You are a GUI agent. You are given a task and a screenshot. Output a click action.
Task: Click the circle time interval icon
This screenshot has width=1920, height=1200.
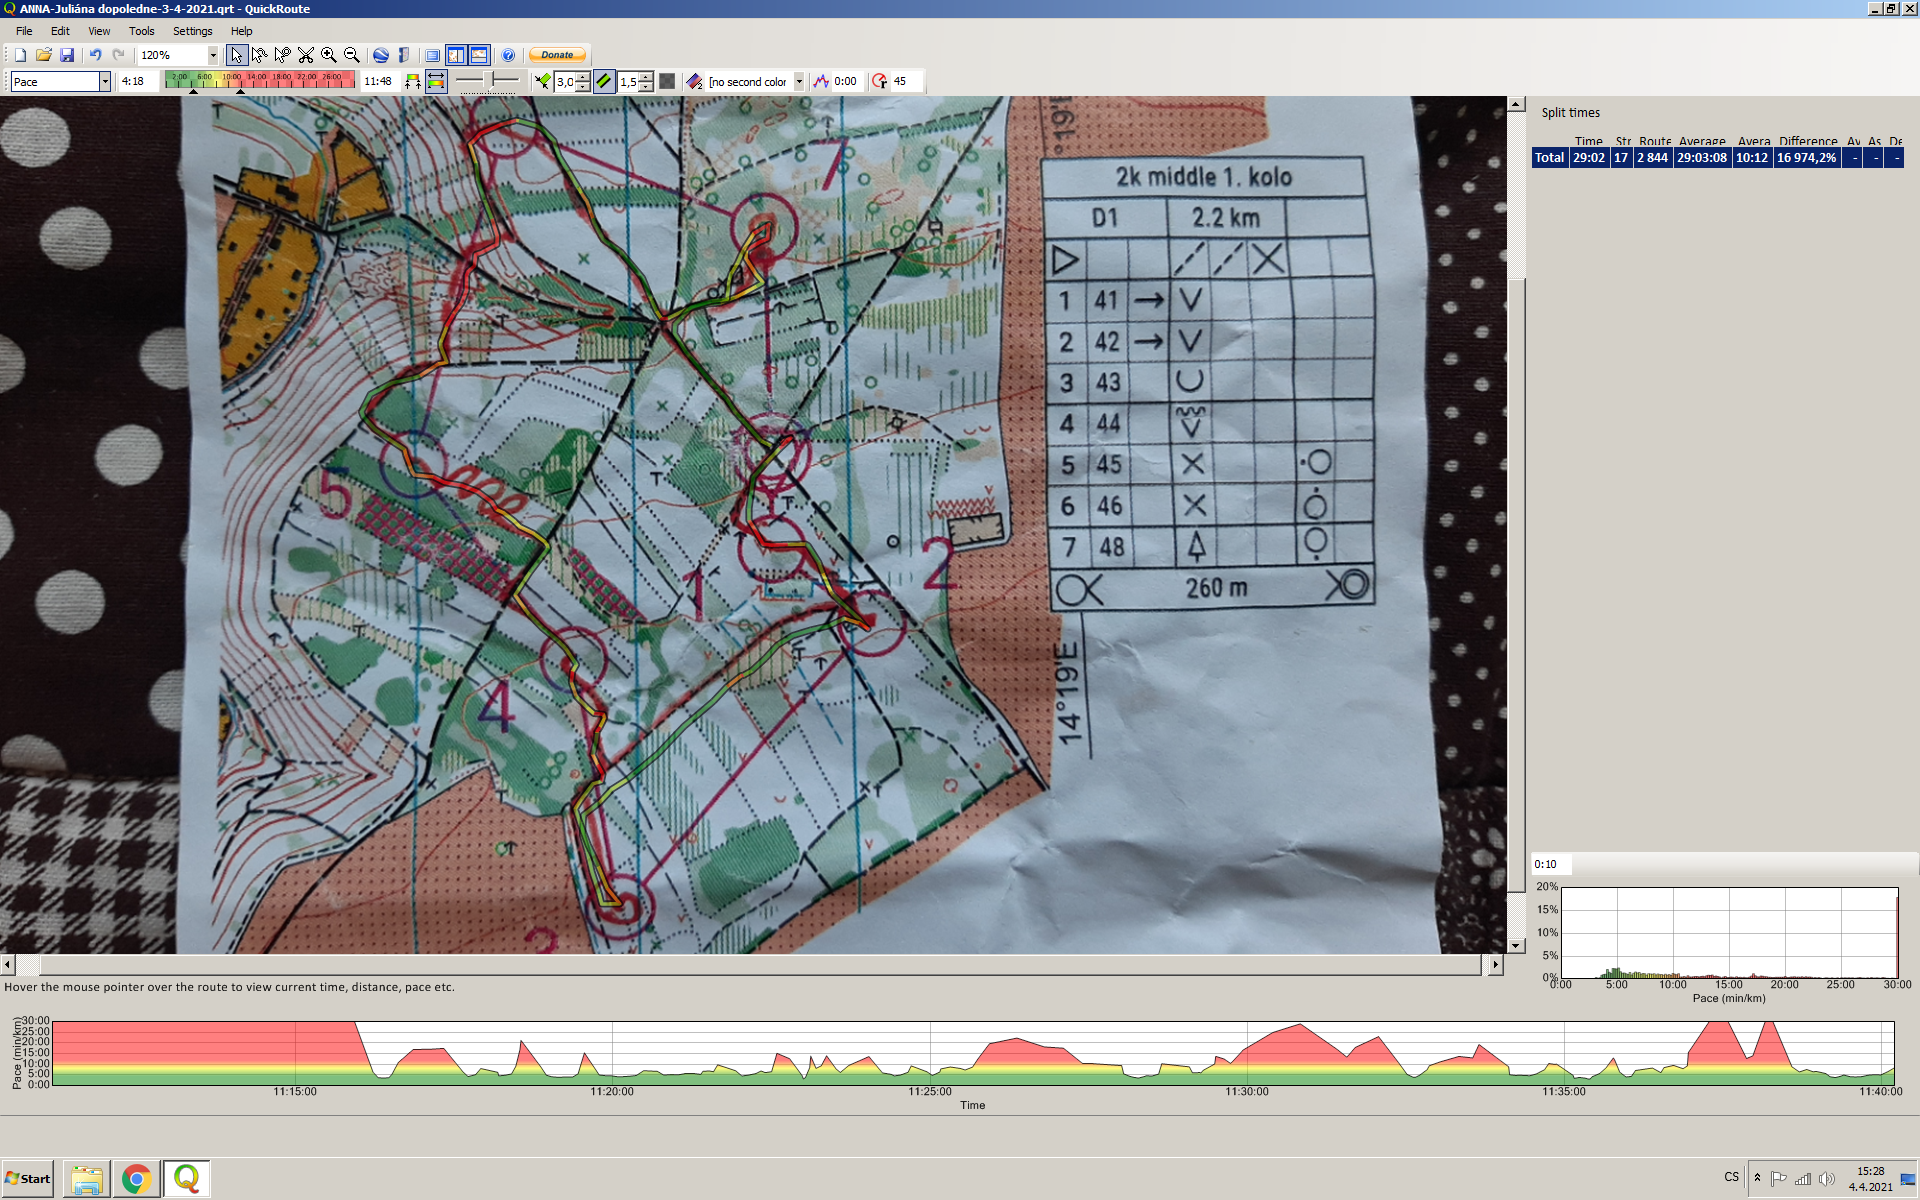coord(879,82)
